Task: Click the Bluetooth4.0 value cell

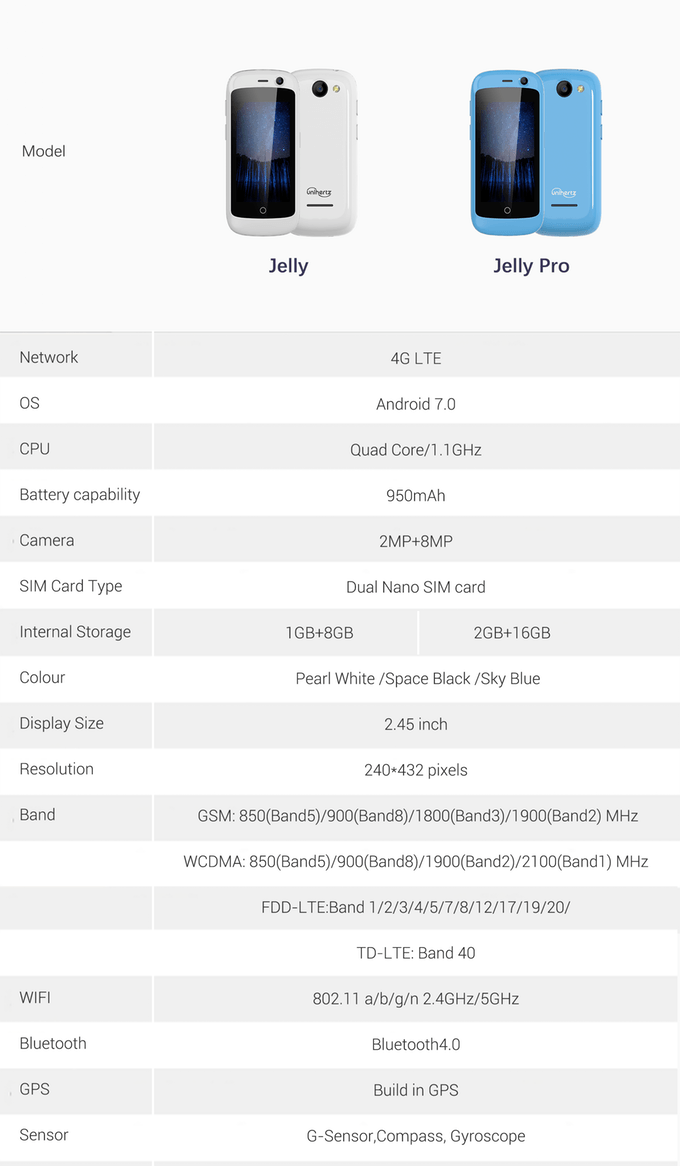Action: click(416, 1045)
